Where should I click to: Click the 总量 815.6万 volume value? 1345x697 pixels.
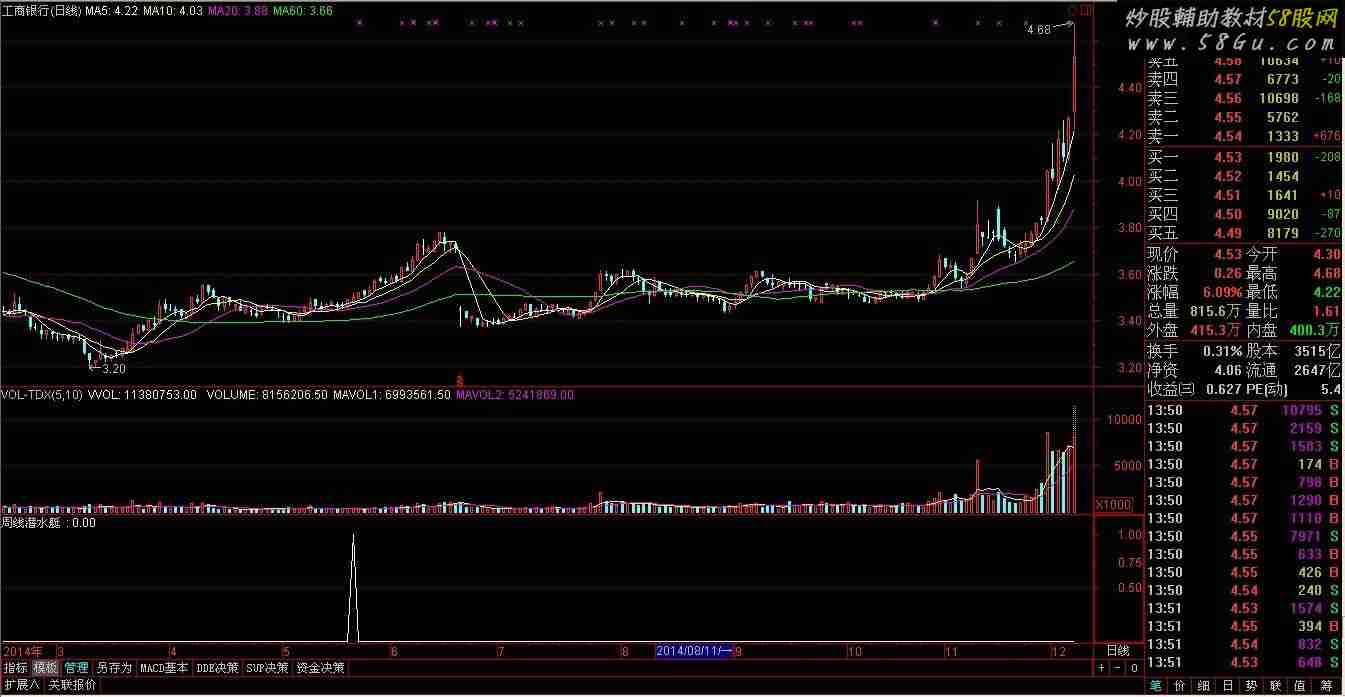[1214, 311]
